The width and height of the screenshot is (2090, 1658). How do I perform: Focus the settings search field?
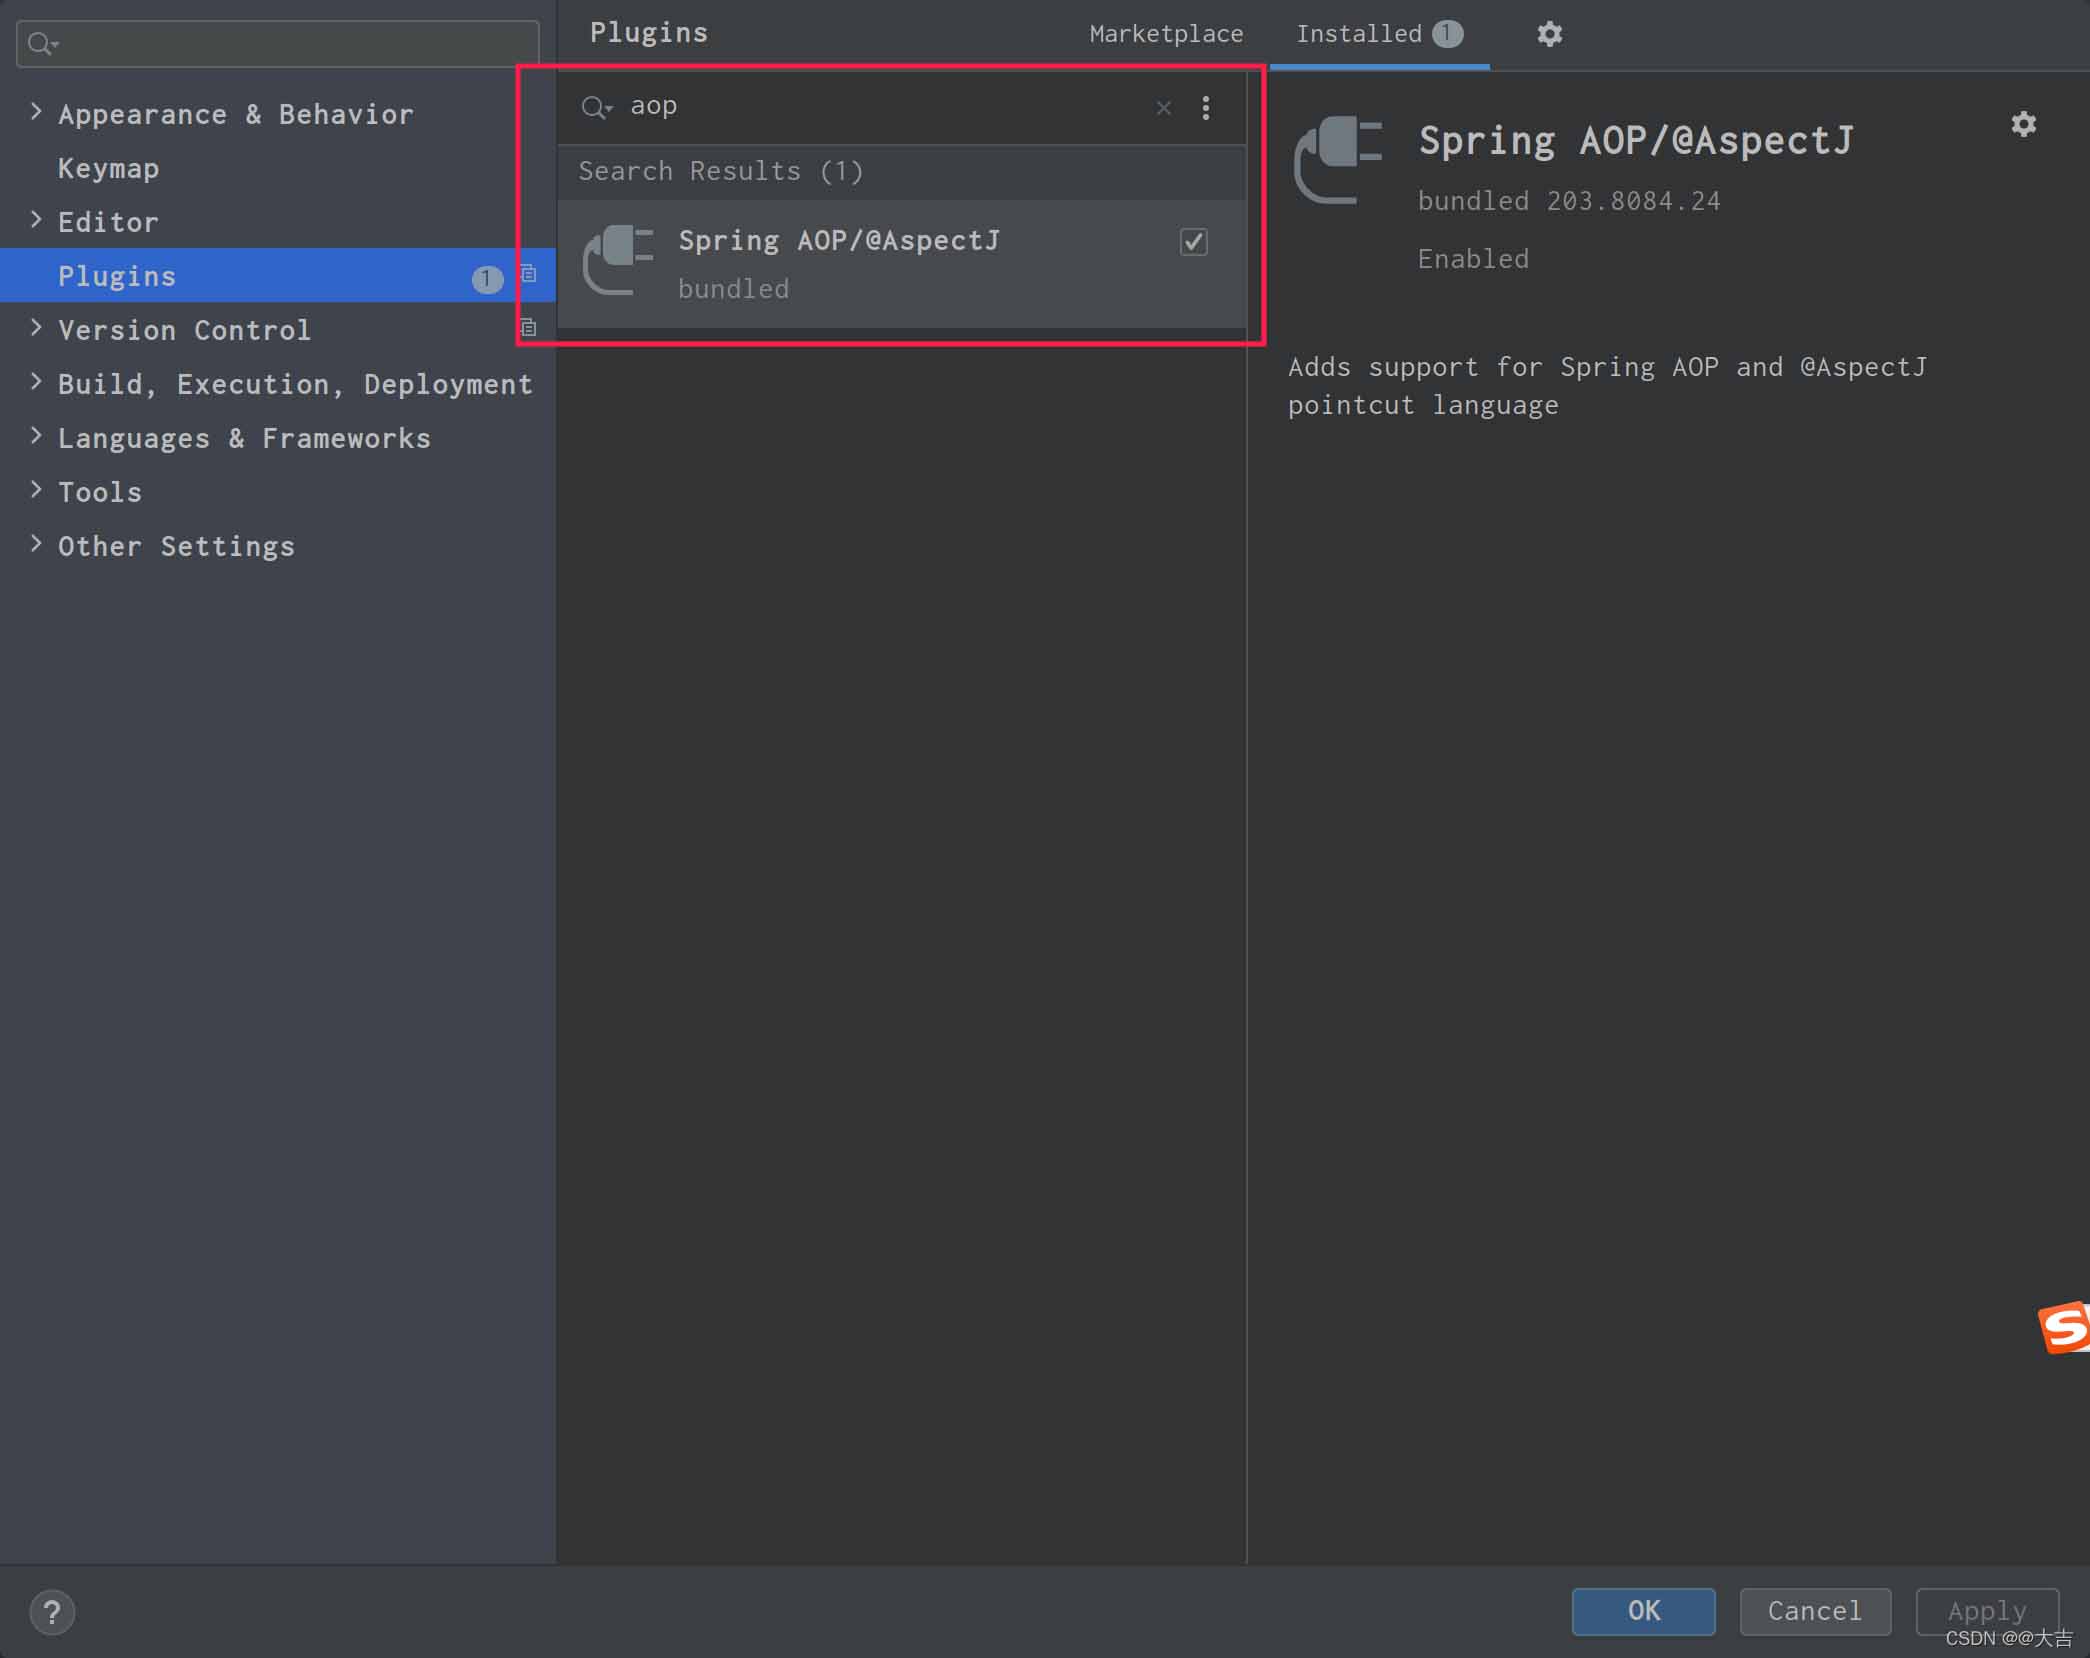(278, 44)
